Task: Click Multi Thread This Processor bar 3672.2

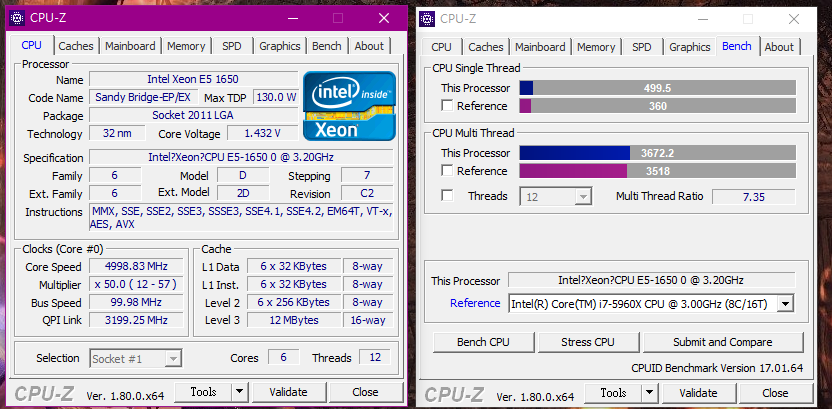Action: (657, 153)
